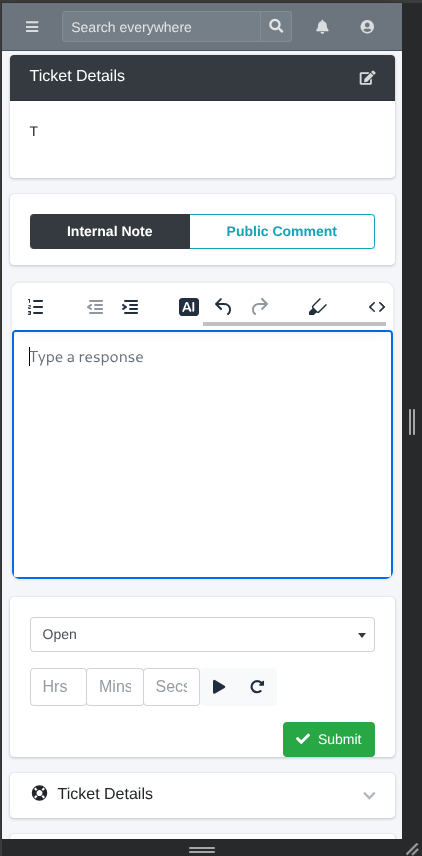Click the bottom horizontal resize handle
Screen dimensions: 422x856
202,850
